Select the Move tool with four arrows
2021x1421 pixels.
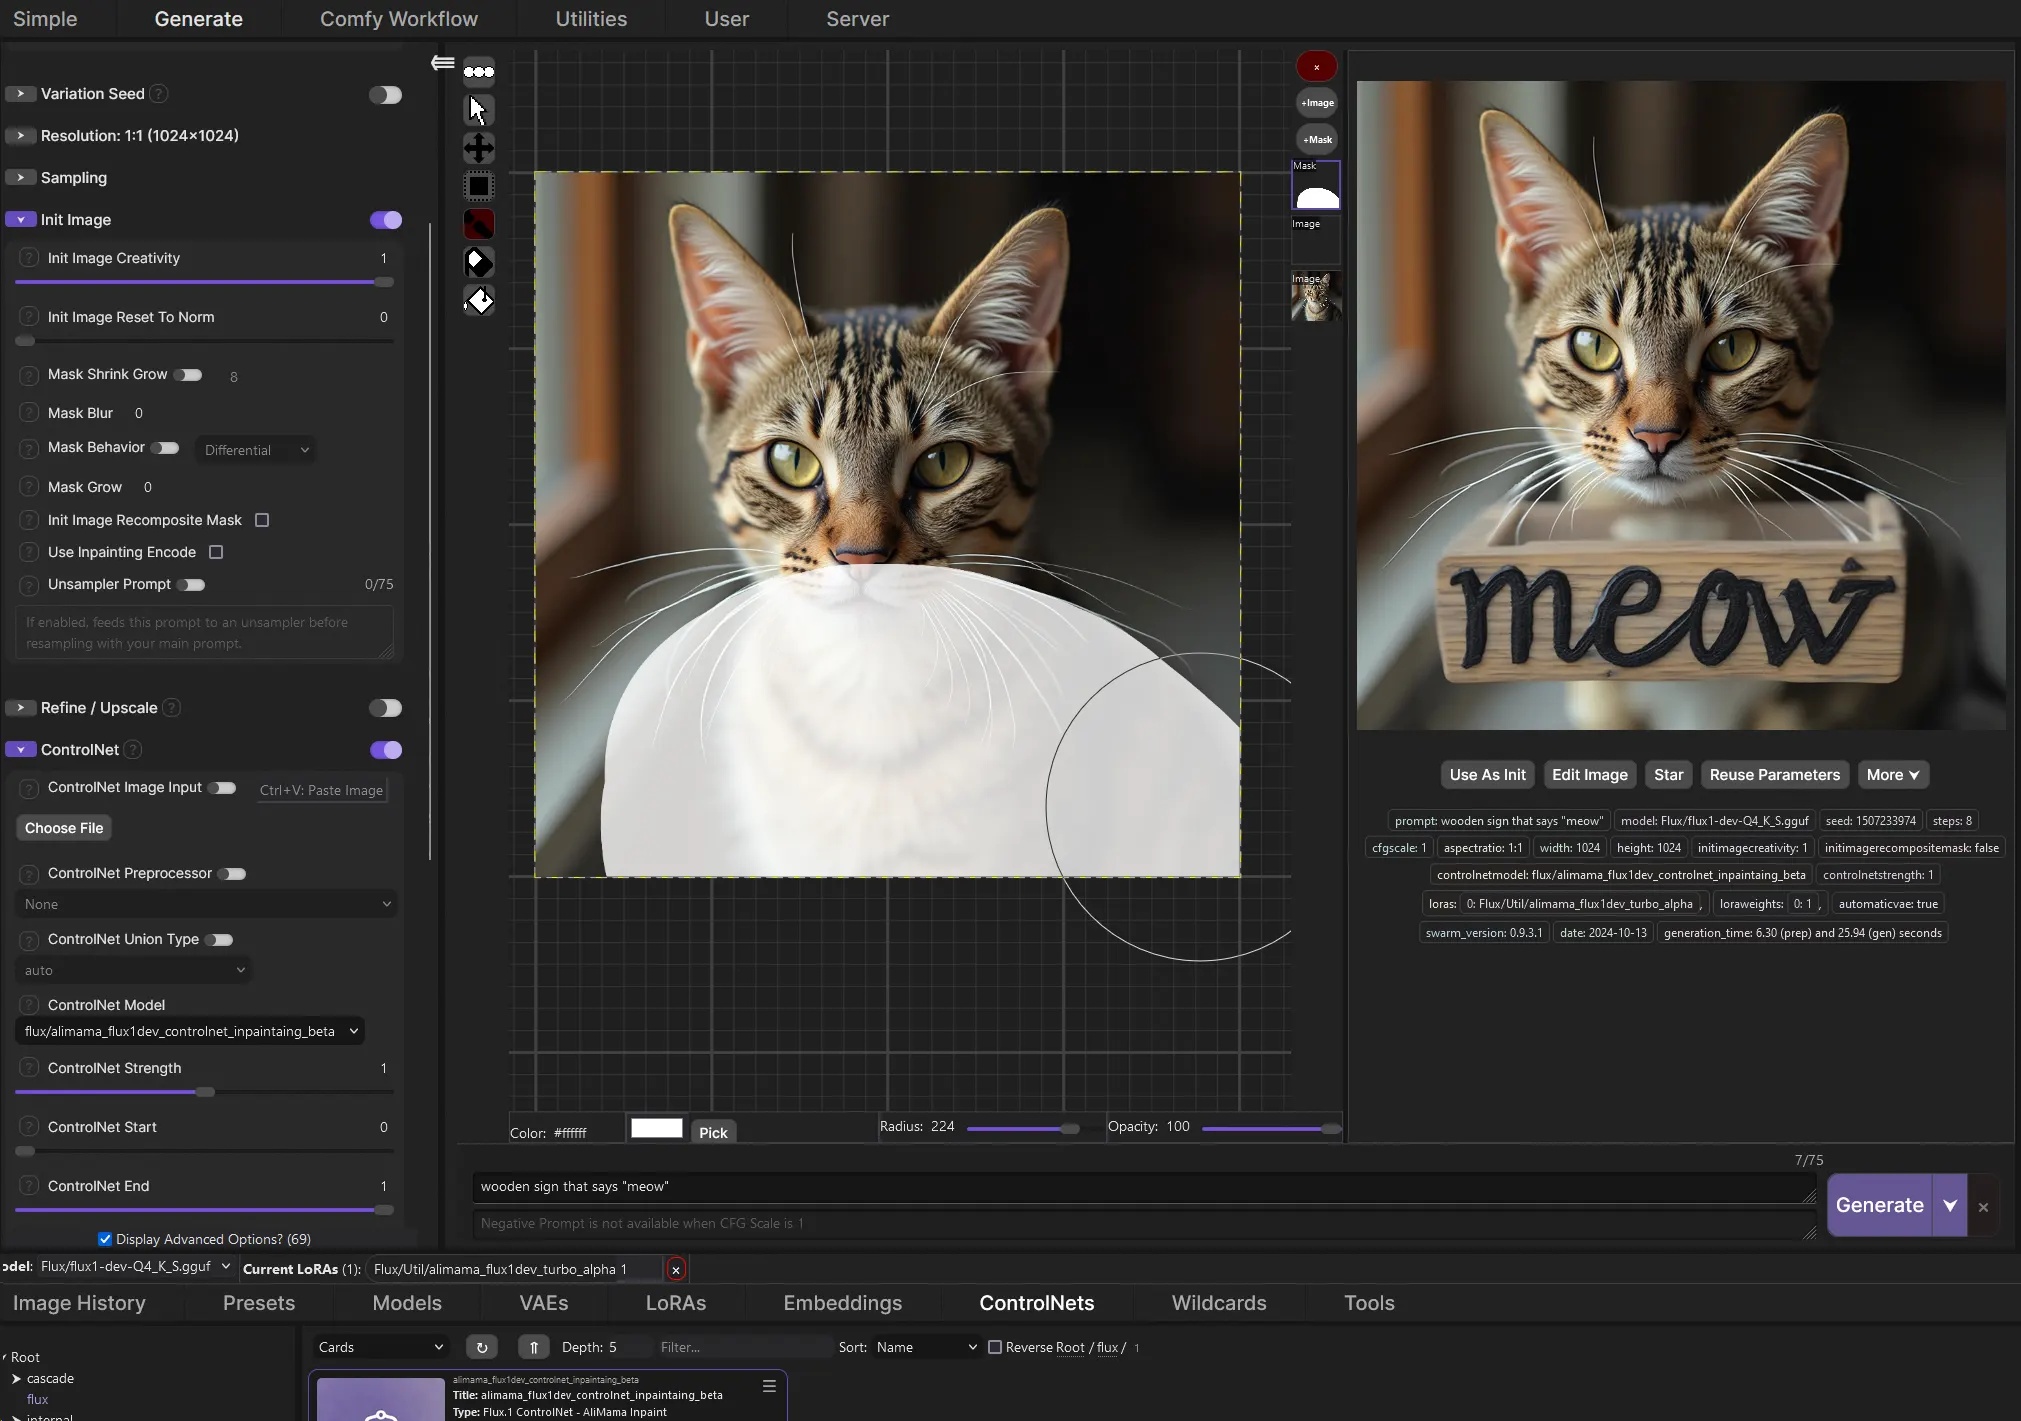[x=479, y=148]
